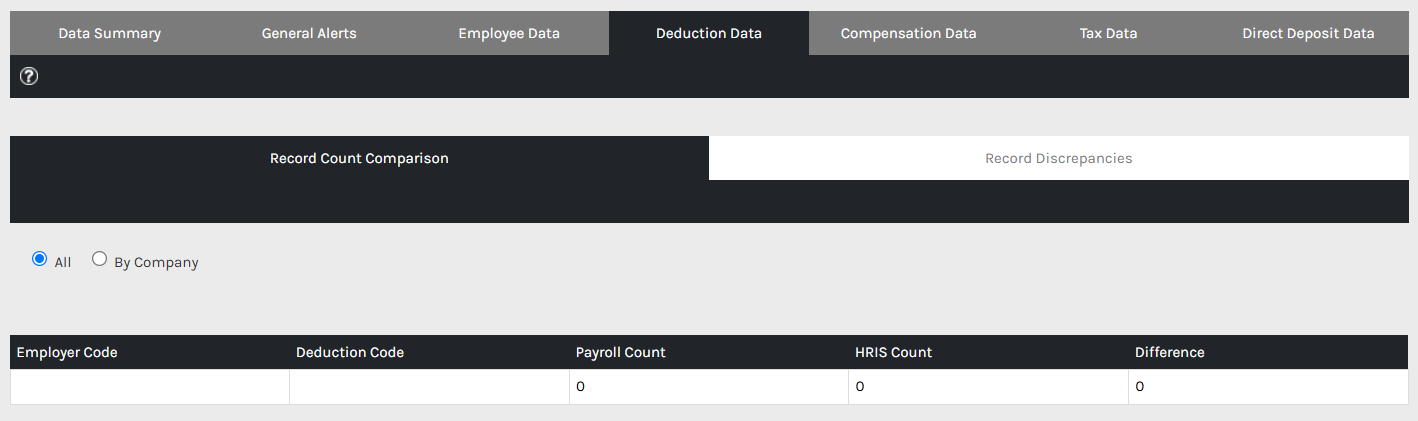Open the help question mark icon
Screen dimensions: 1418x421
point(29,76)
